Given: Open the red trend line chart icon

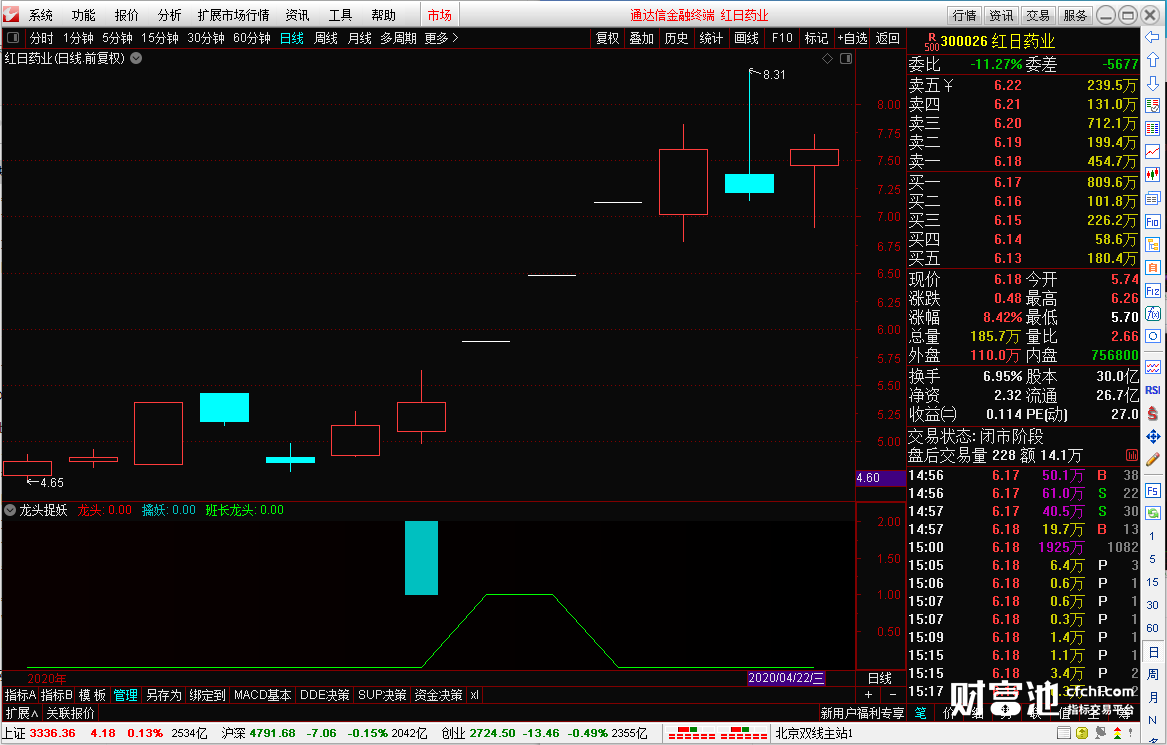Looking at the screenshot, I should tap(1153, 152).
